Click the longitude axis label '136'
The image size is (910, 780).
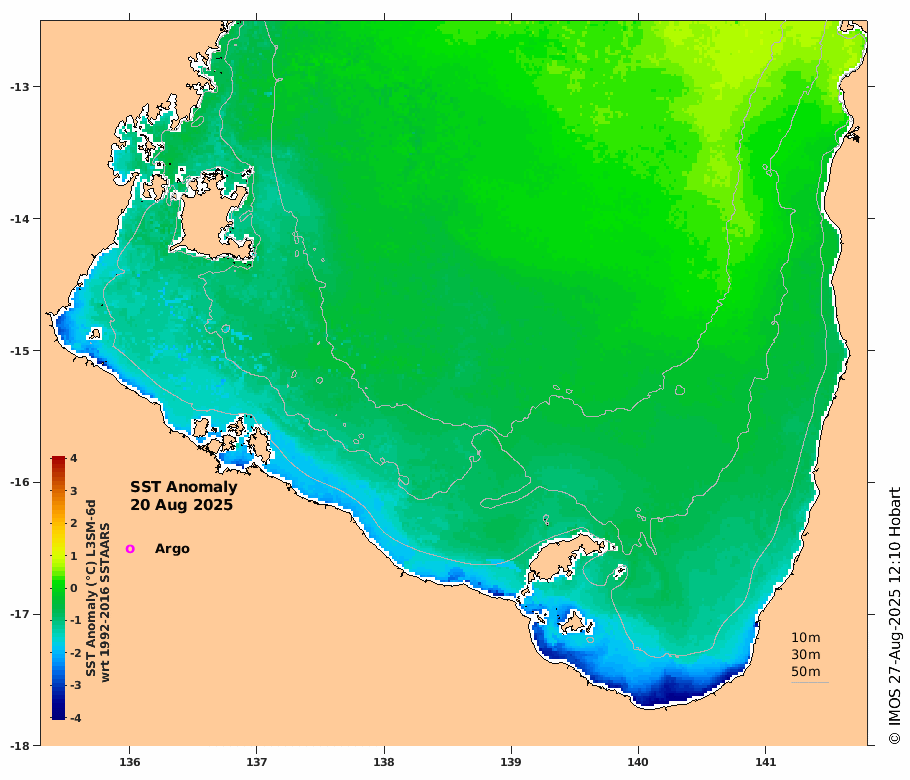tap(129, 762)
